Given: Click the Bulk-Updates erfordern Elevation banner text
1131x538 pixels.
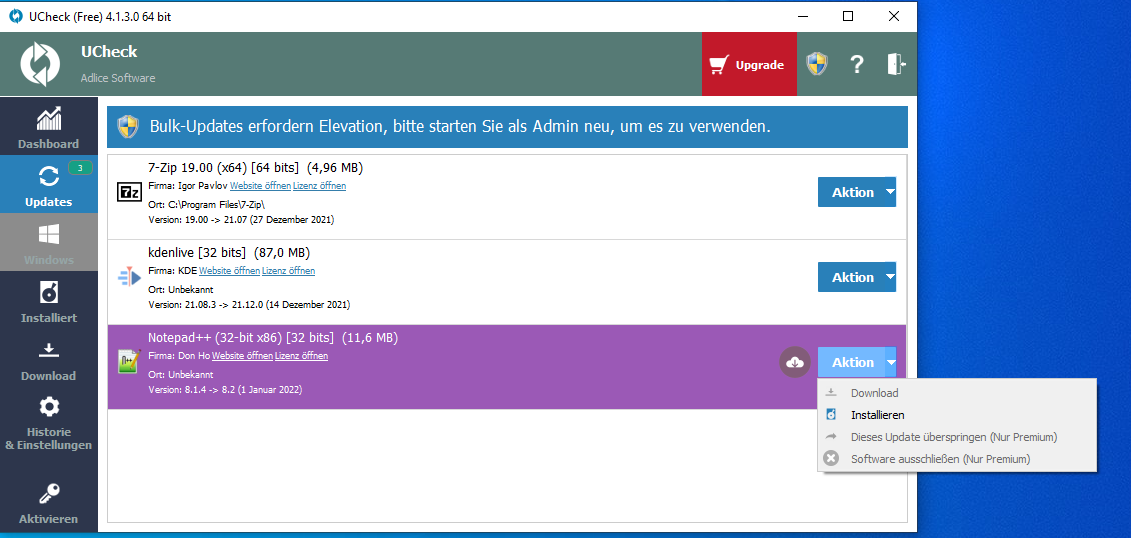Looking at the screenshot, I should tap(460, 127).
